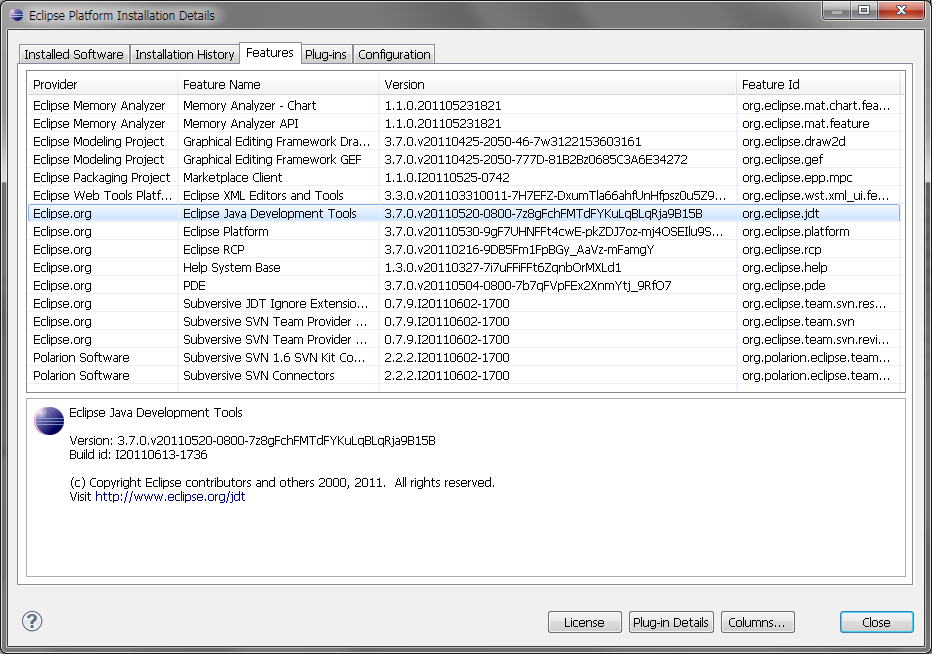Click the Columns... button

757,622
